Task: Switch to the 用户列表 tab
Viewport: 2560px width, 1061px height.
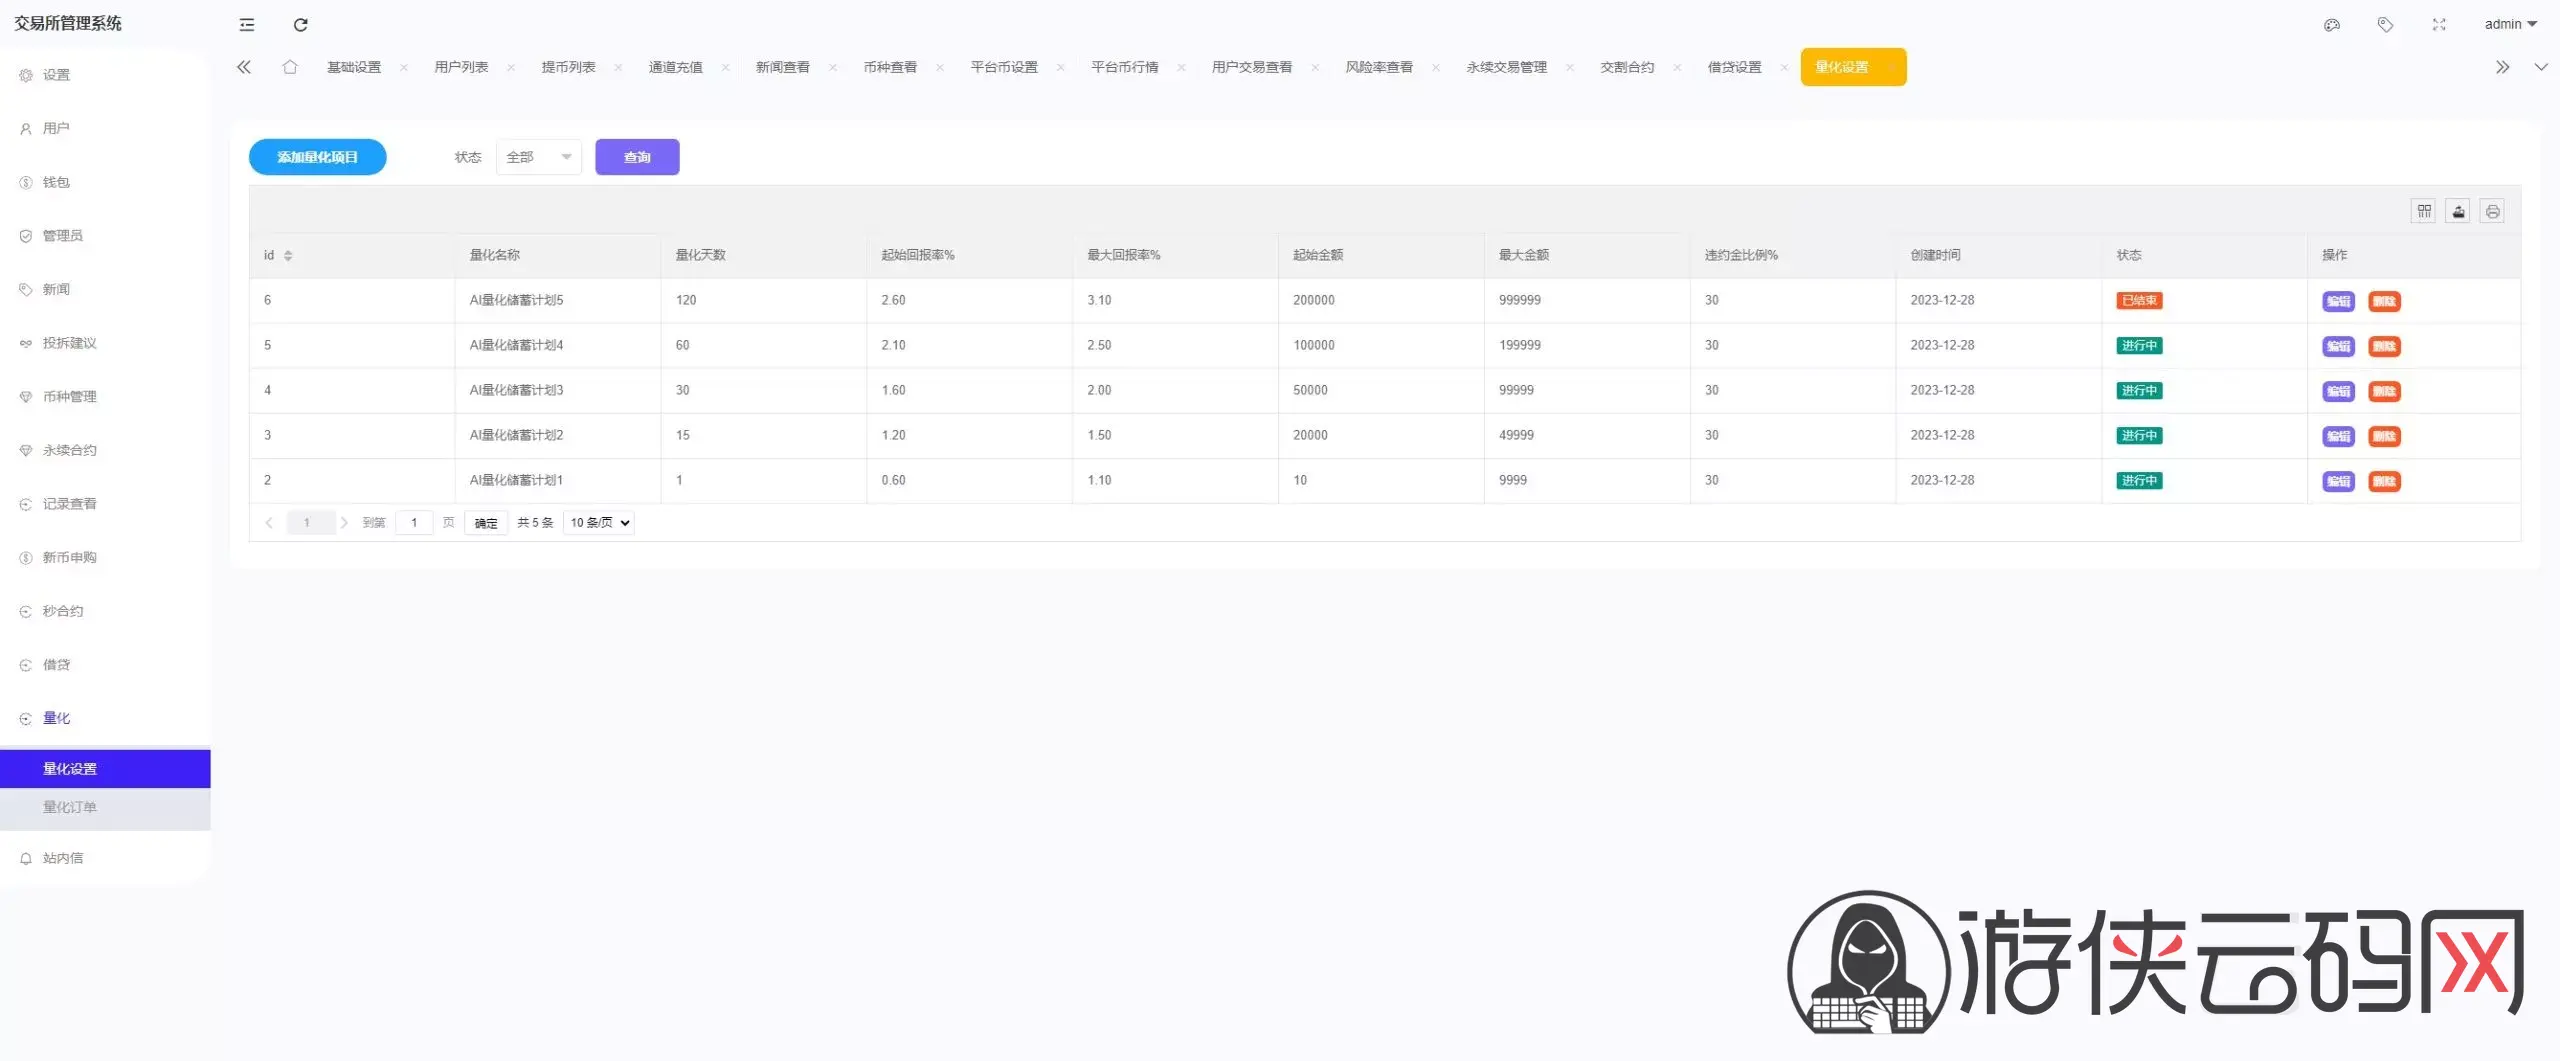Action: pyautogui.click(x=461, y=67)
